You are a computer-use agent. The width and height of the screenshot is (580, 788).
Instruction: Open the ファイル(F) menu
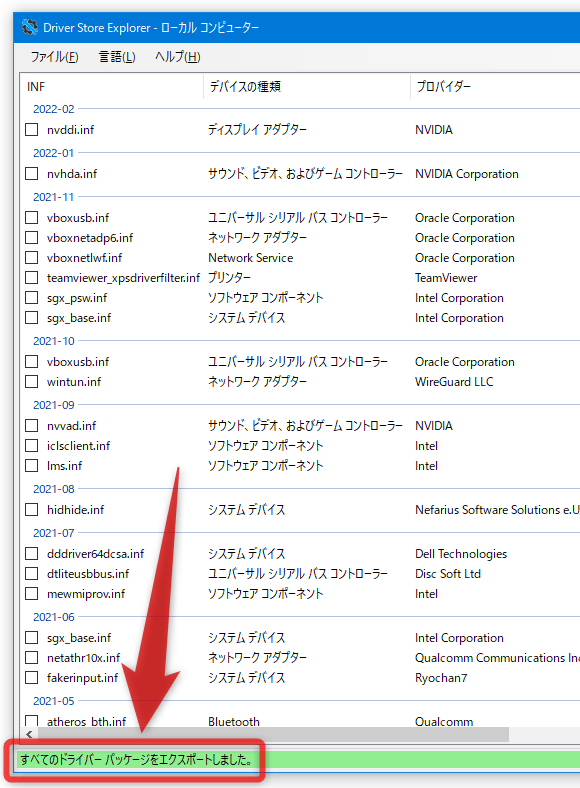pos(54,57)
